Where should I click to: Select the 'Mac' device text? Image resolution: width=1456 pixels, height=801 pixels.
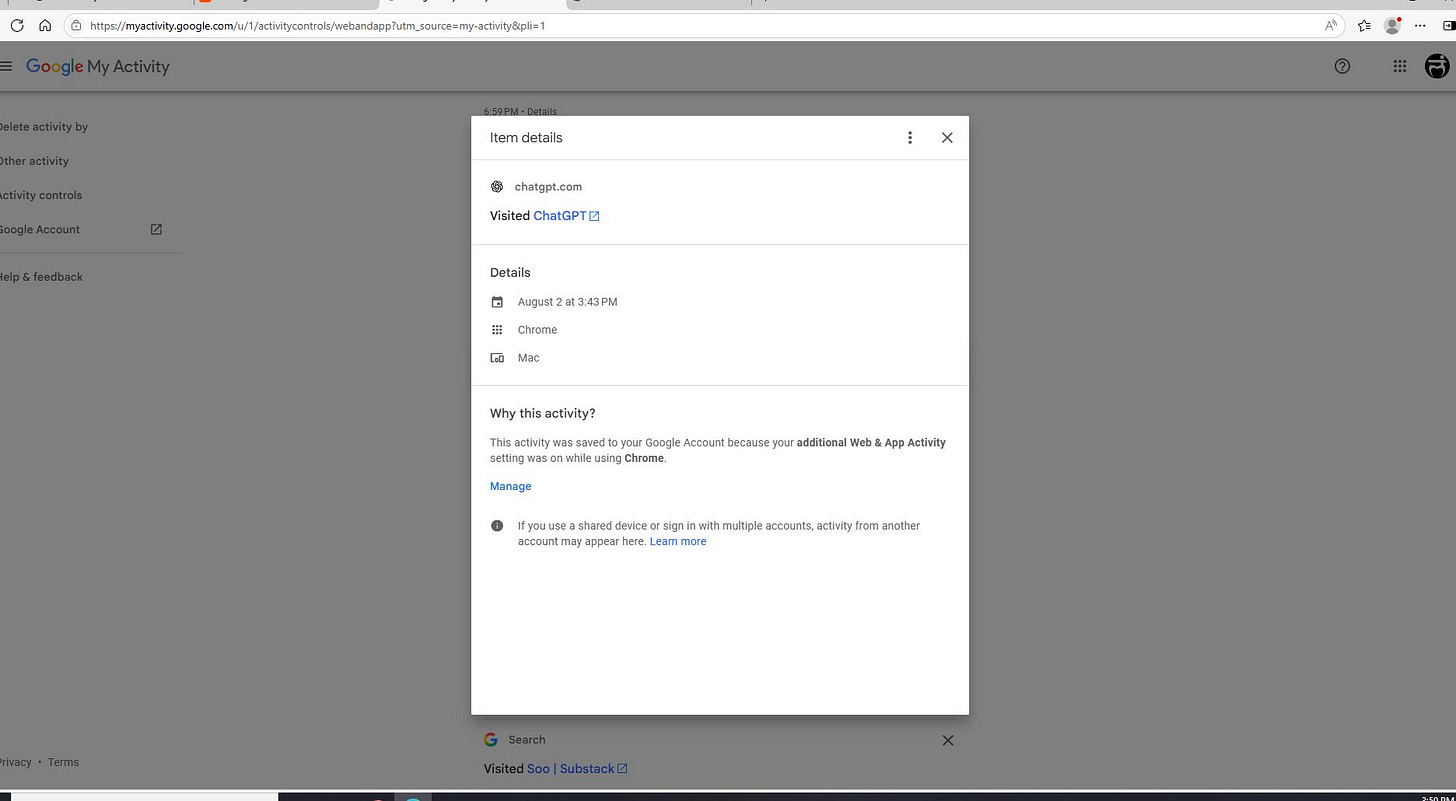pyautogui.click(x=528, y=358)
